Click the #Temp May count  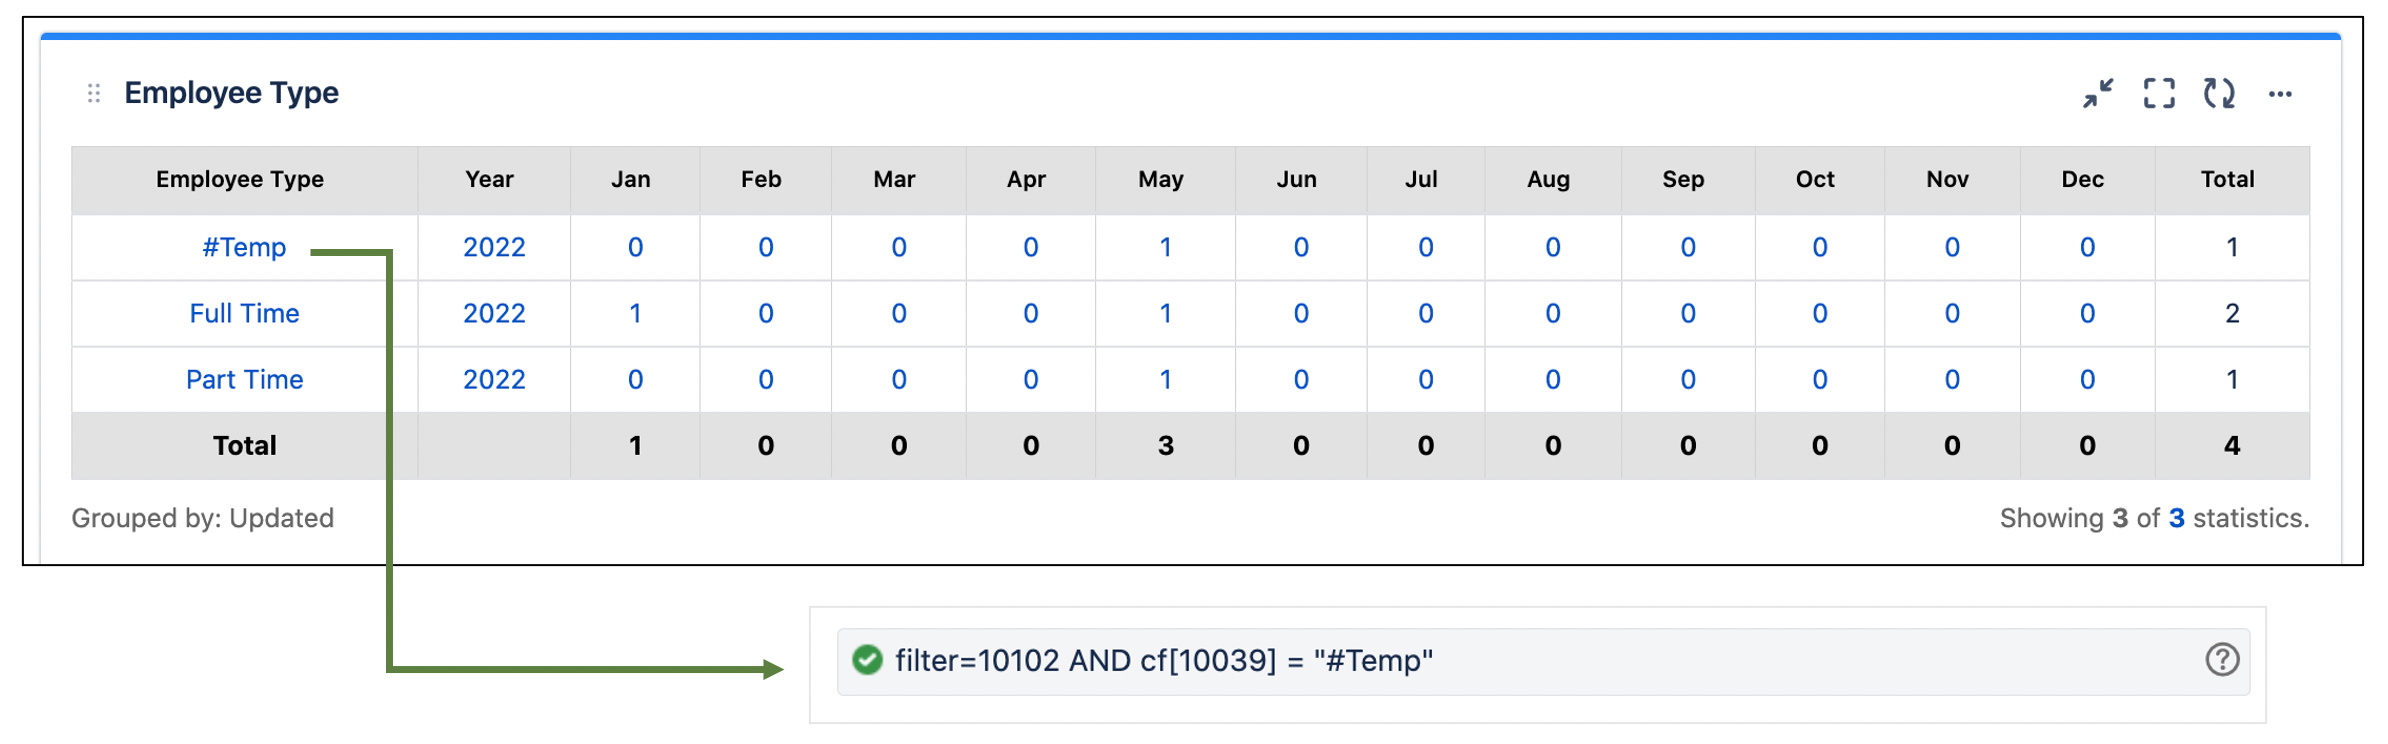[x=1165, y=247]
